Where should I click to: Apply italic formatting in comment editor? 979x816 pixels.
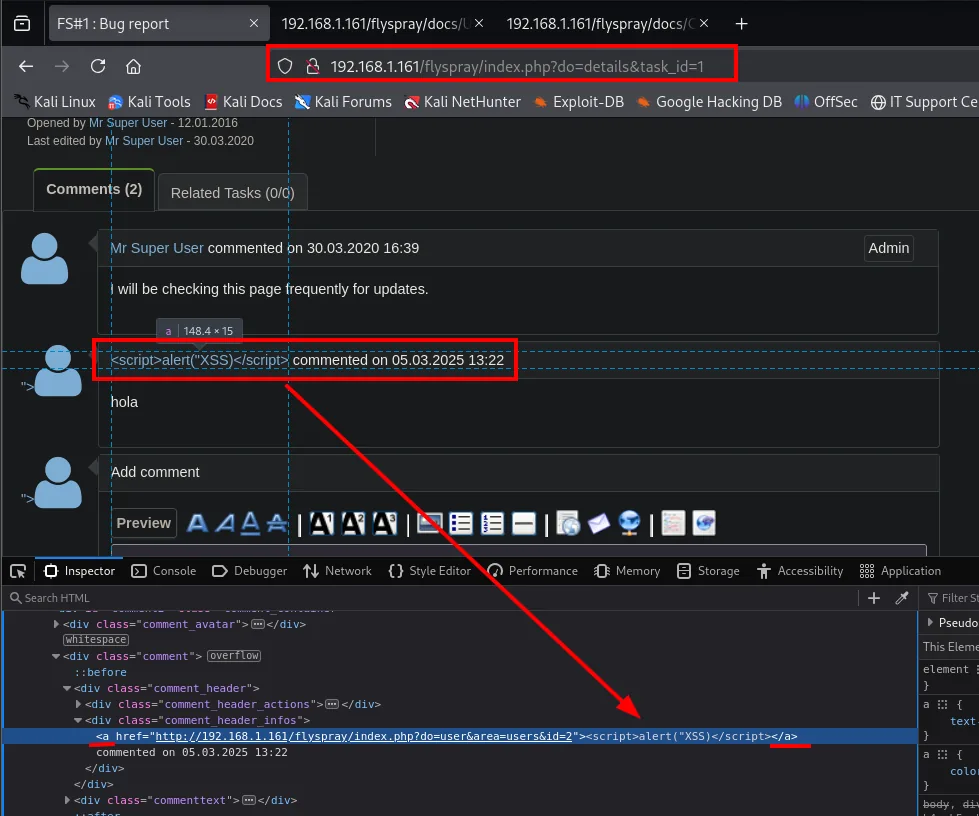click(x=225, y=523)
